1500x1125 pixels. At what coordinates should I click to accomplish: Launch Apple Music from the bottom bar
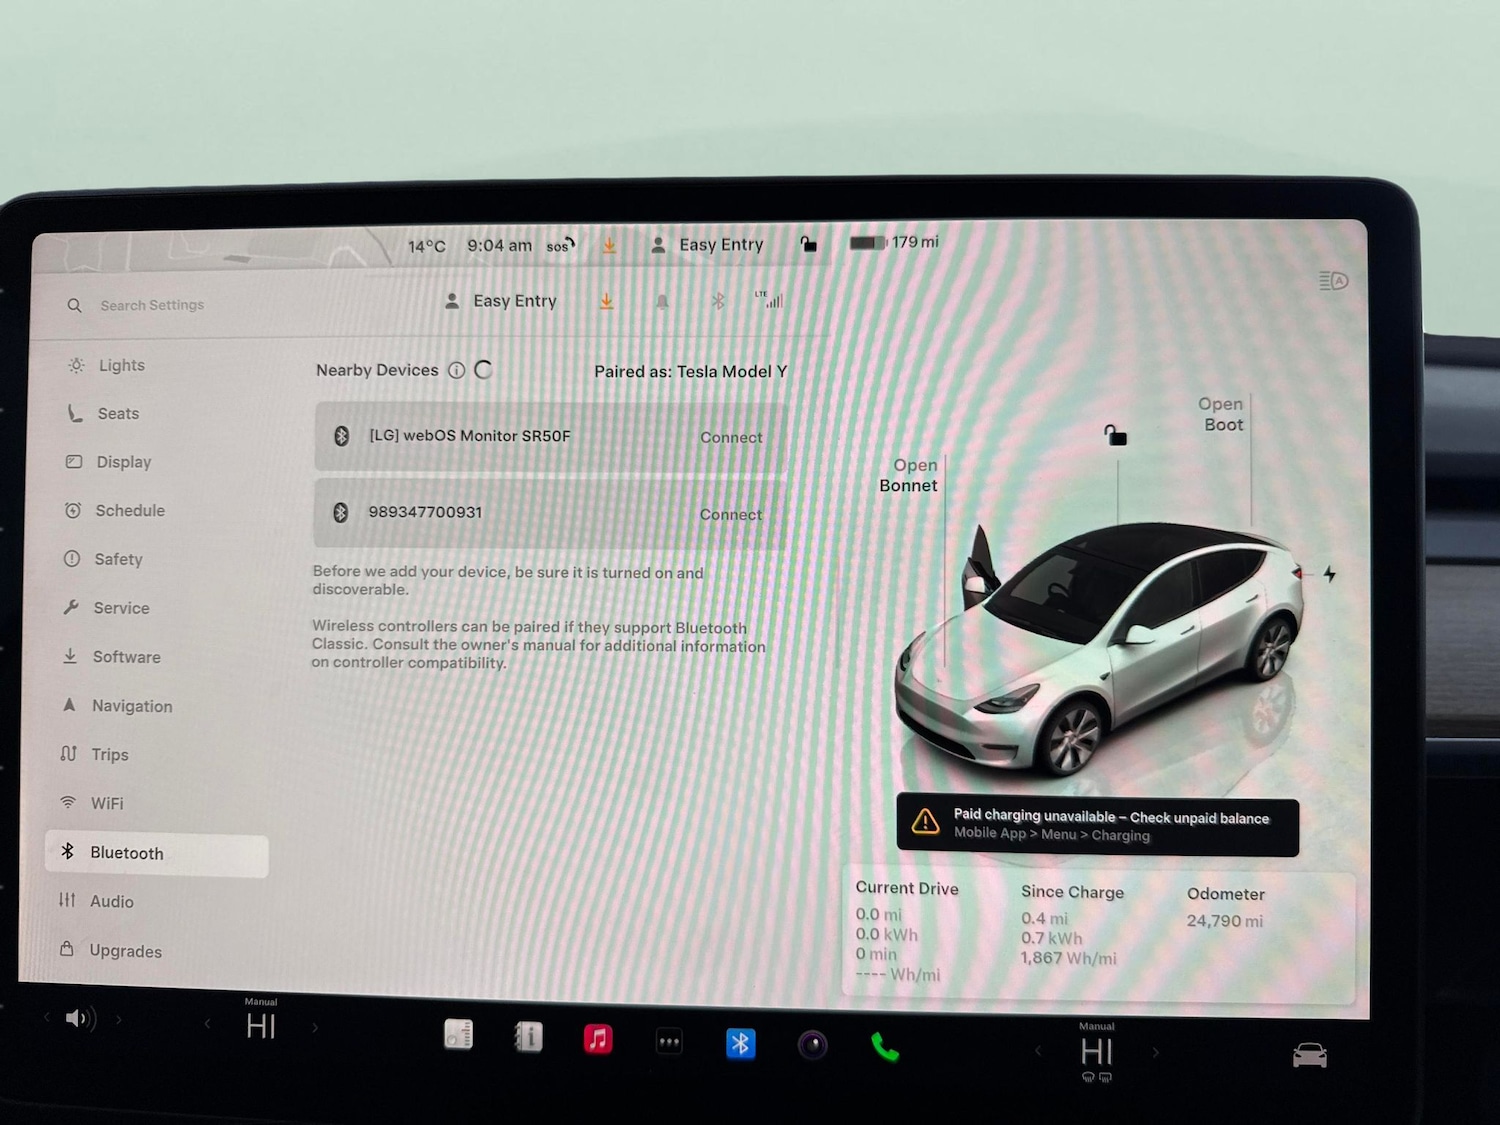(x=598, y=1040)
